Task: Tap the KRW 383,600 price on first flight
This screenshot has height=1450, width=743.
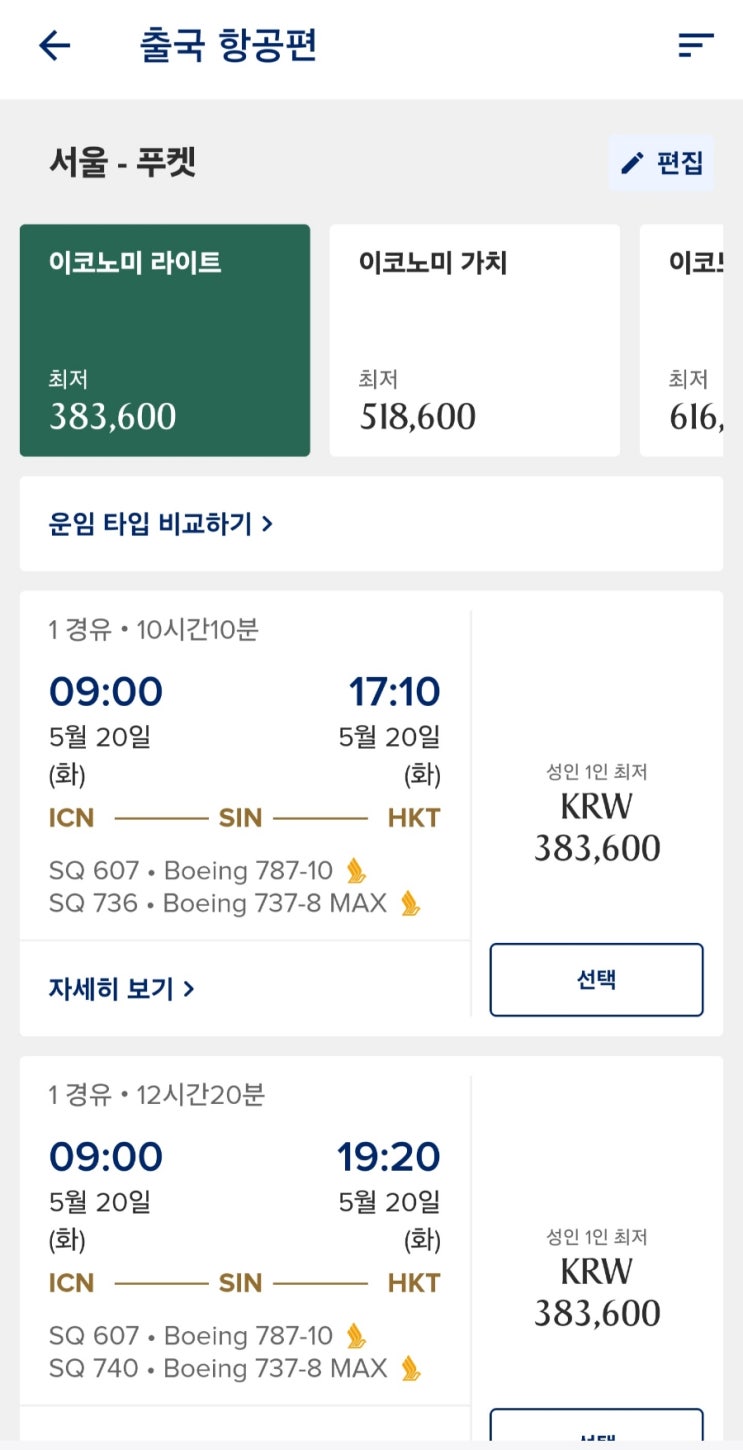Action: click(597, 829)
